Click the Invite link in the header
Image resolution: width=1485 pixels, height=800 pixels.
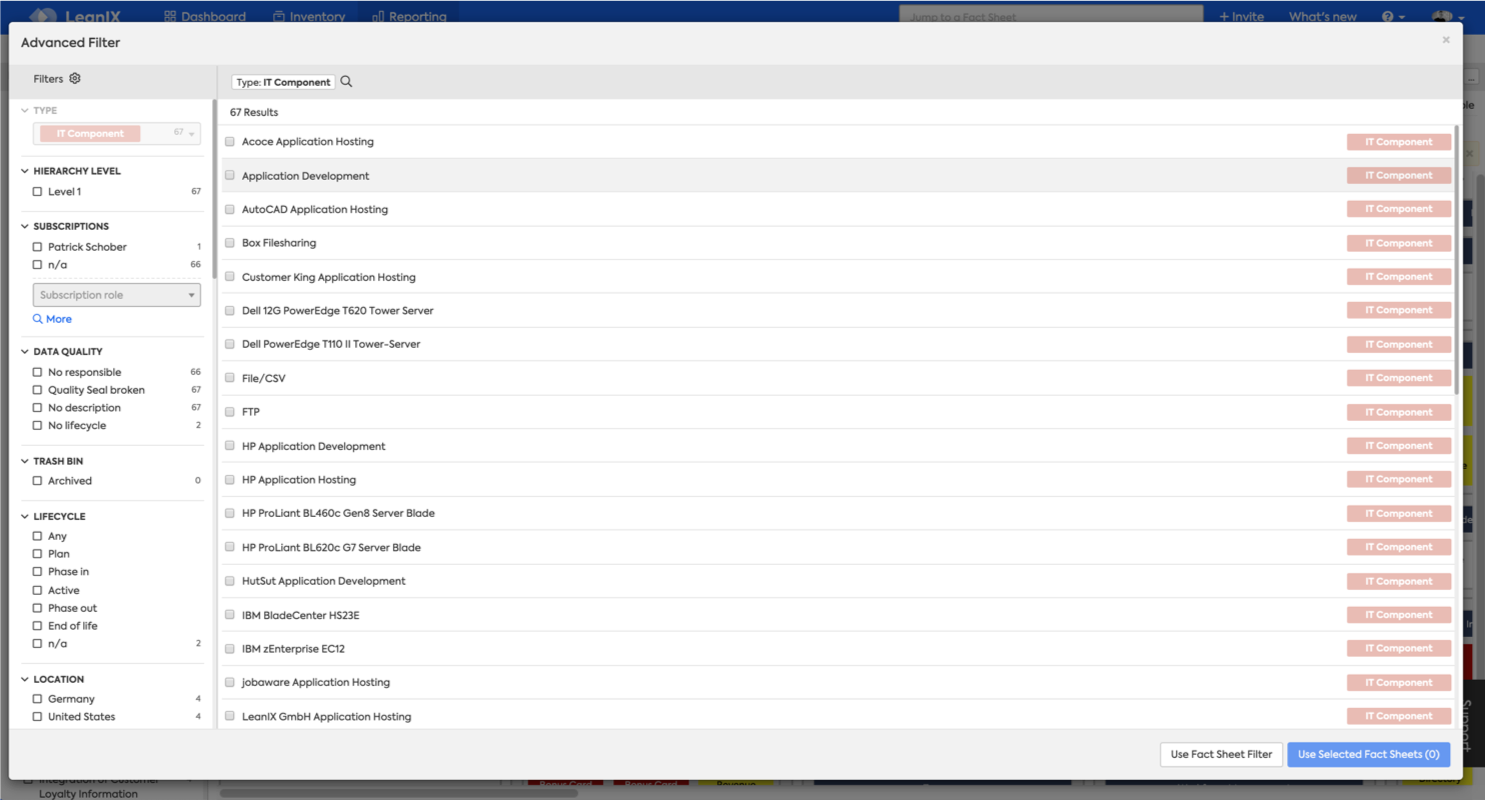click(1241, 16)
